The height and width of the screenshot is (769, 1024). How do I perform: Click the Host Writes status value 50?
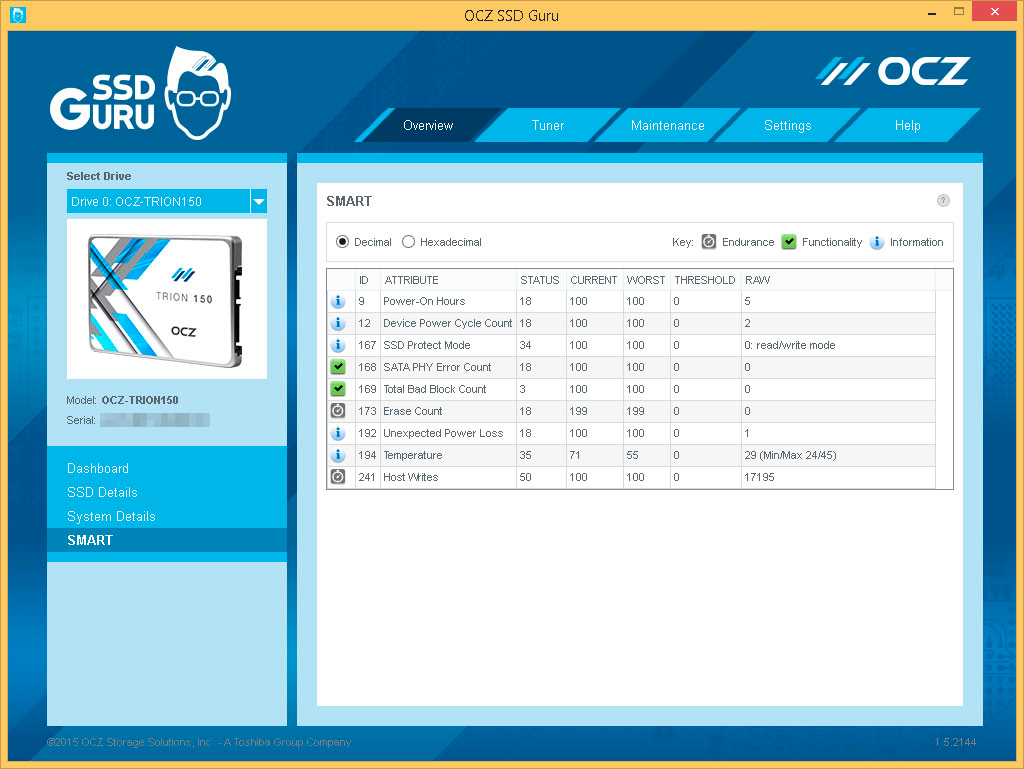pyautogui.click(x=525, y=477)
